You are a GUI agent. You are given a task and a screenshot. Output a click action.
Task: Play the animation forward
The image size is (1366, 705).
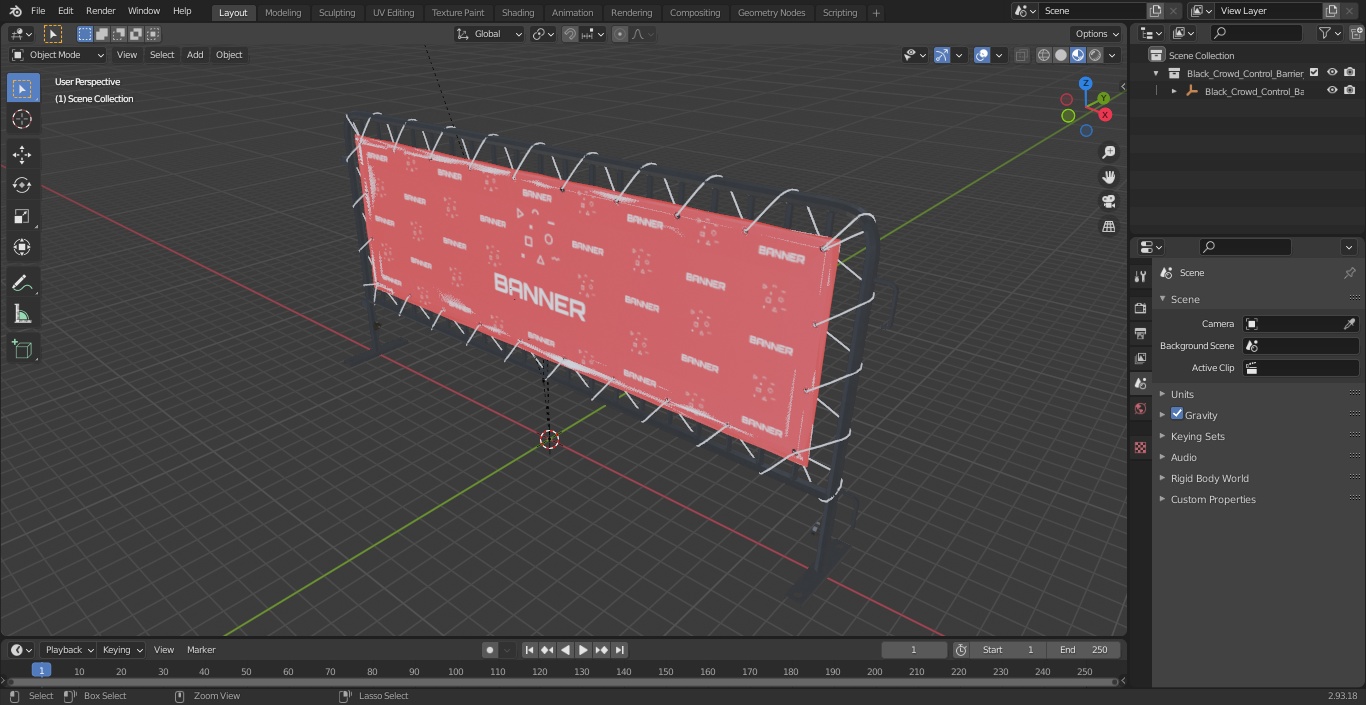(x=583, y=650)
